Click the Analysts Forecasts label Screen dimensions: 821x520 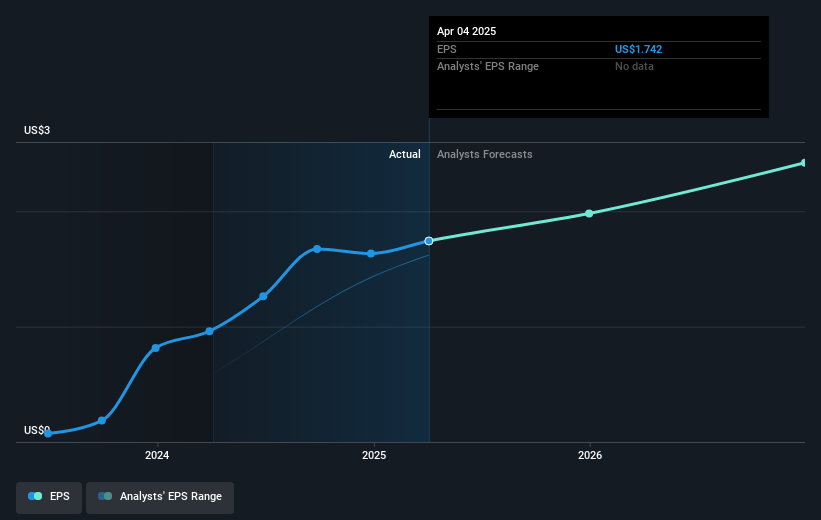[x=485, y=154]
